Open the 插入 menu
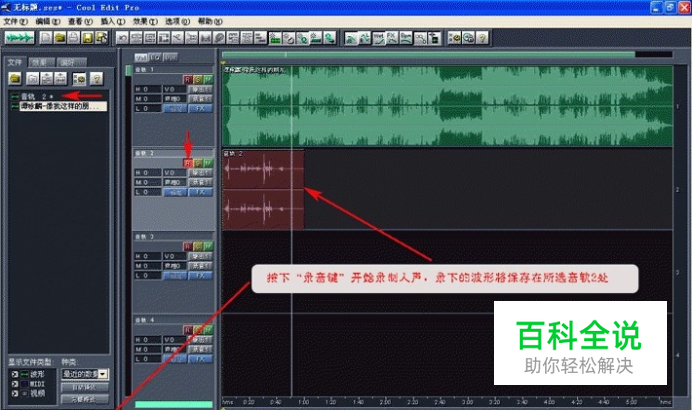The image size is (692, 410). [113, 21]
